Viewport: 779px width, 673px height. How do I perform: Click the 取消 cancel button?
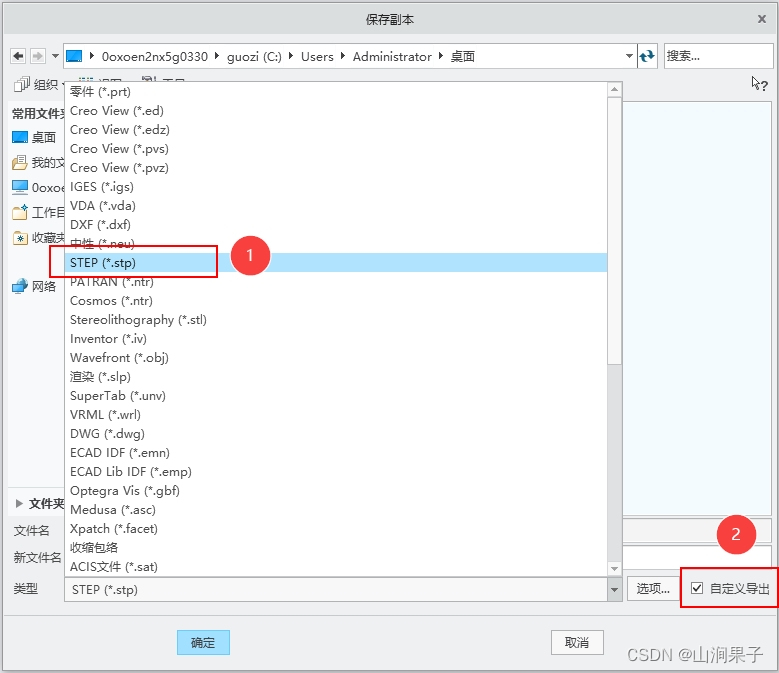577,642
